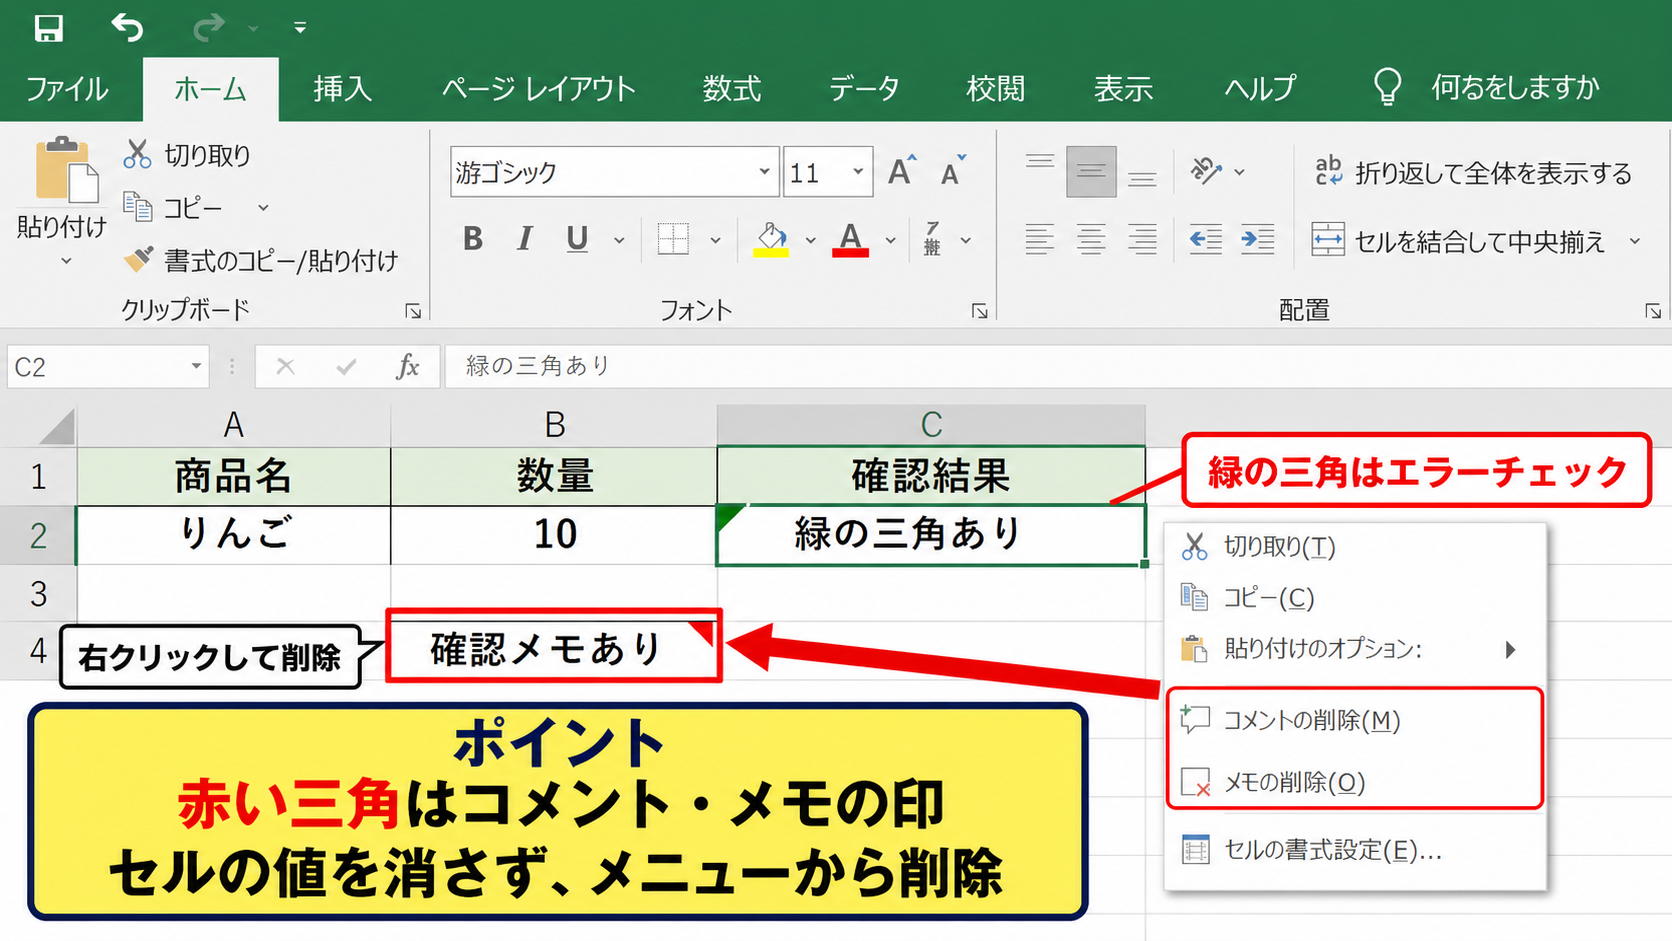This screenshot has height=941, width=1672.
Task: Expand the underline style arrow
Action: [x=619, y=240]
